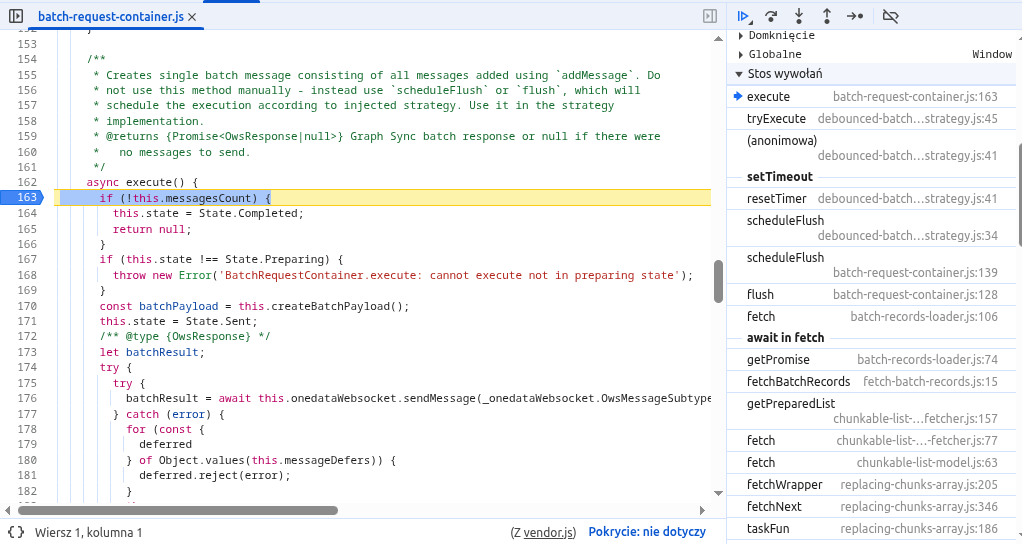Collapse the Stos wywołań section
1022x544 pixels.
741,74
